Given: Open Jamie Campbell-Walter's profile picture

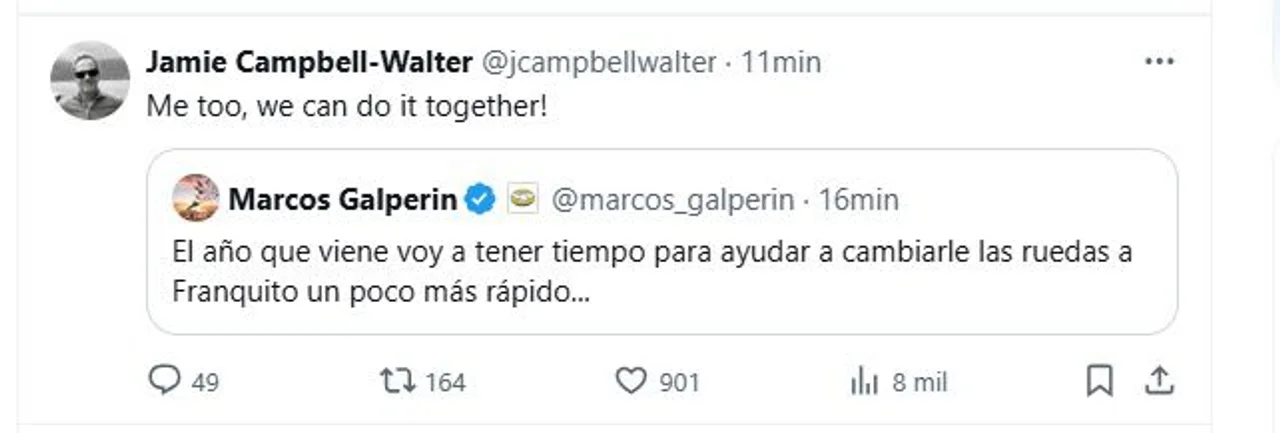Looking at the screenshot, I should pos(90,81).
